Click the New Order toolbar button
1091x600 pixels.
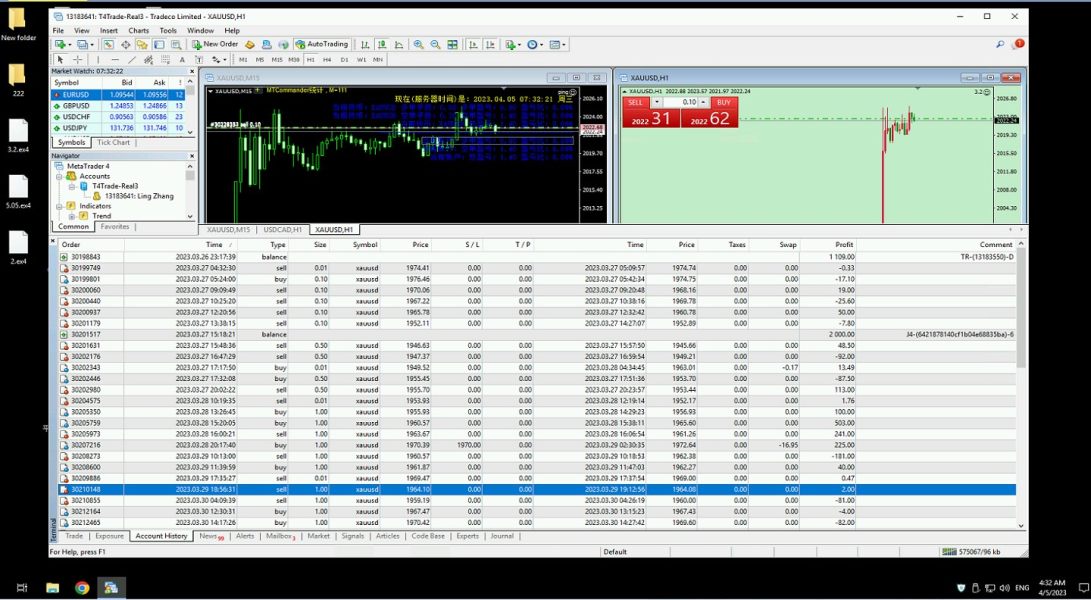[215, 44]
